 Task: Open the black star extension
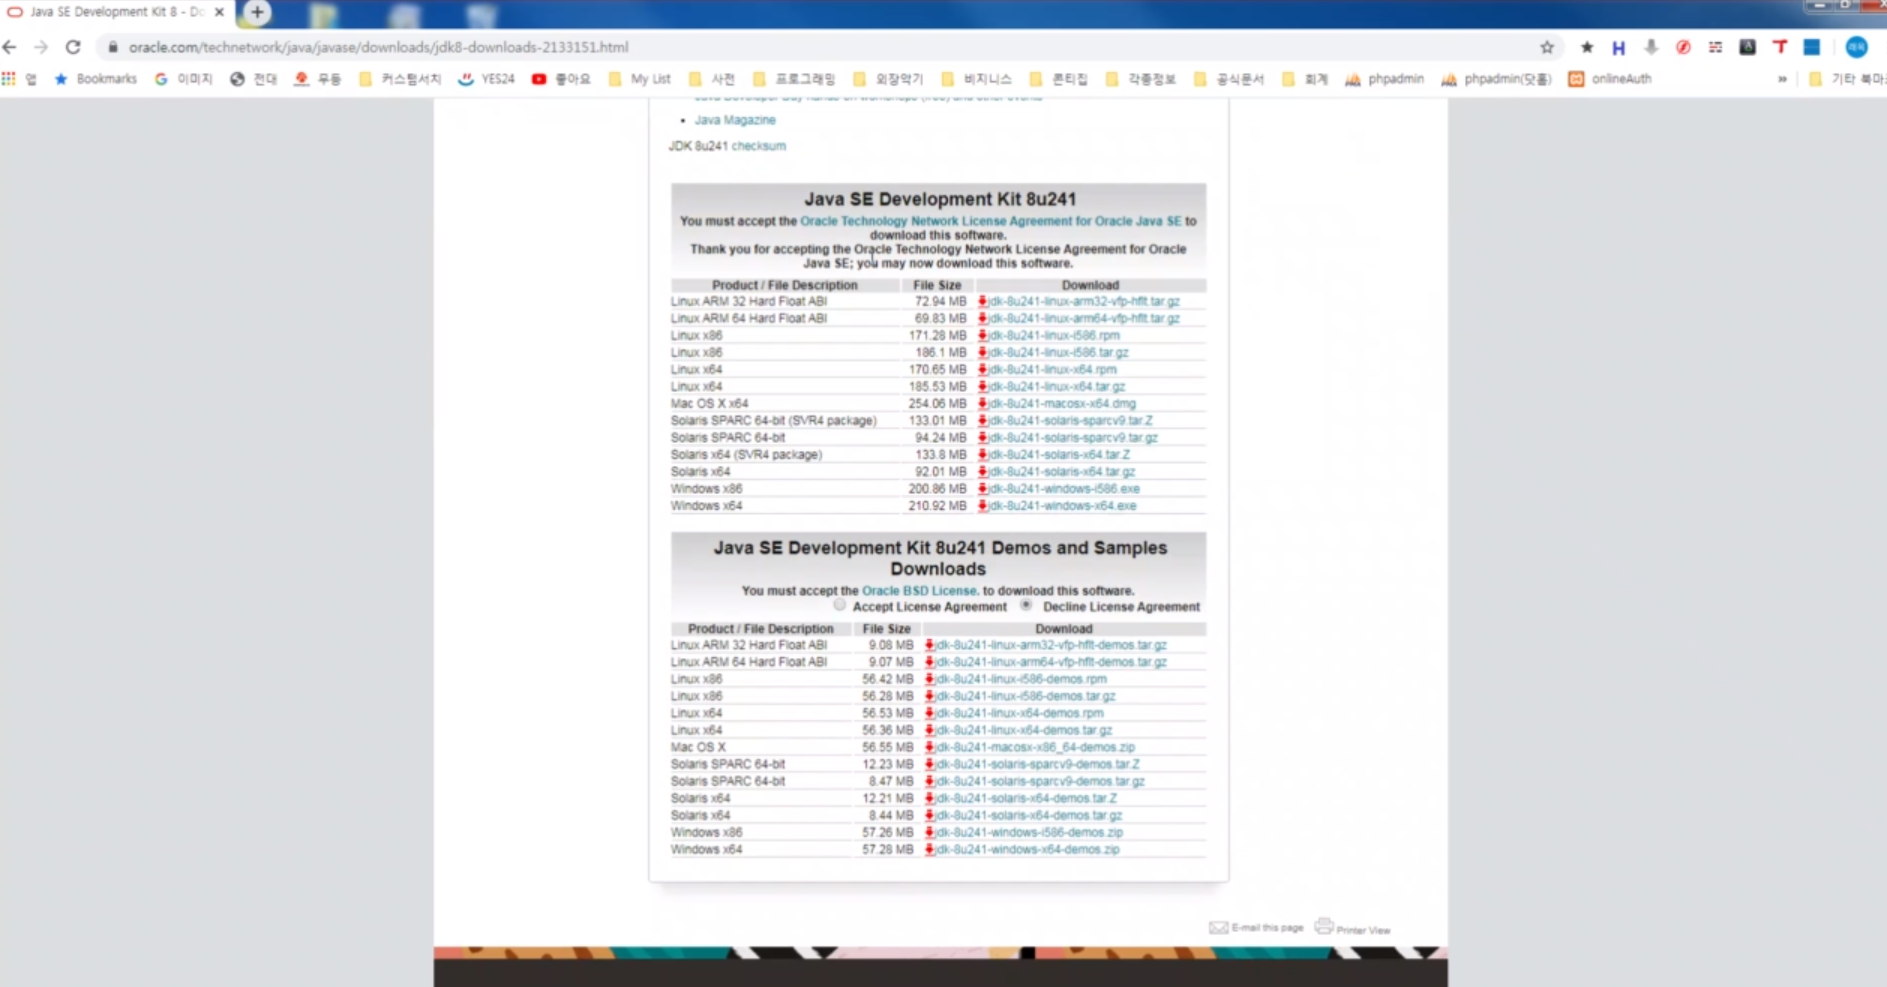tap(1587, 47)
